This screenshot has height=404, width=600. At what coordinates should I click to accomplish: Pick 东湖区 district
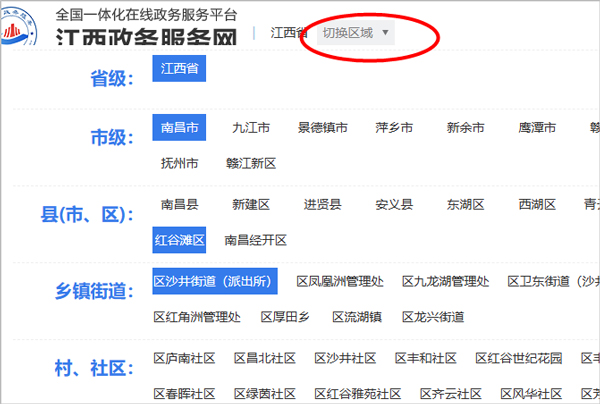point(466,205)
